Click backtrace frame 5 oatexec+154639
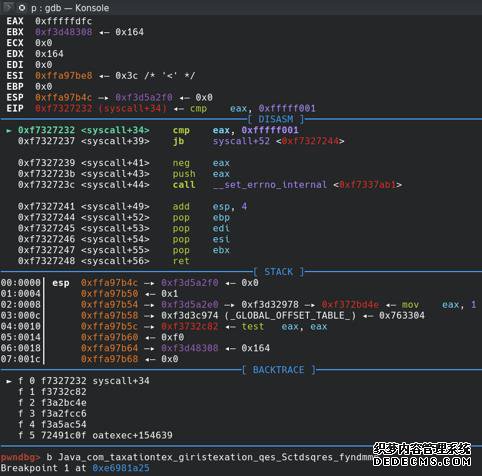This screenshot has width=482, height=476. coord(95,435)
